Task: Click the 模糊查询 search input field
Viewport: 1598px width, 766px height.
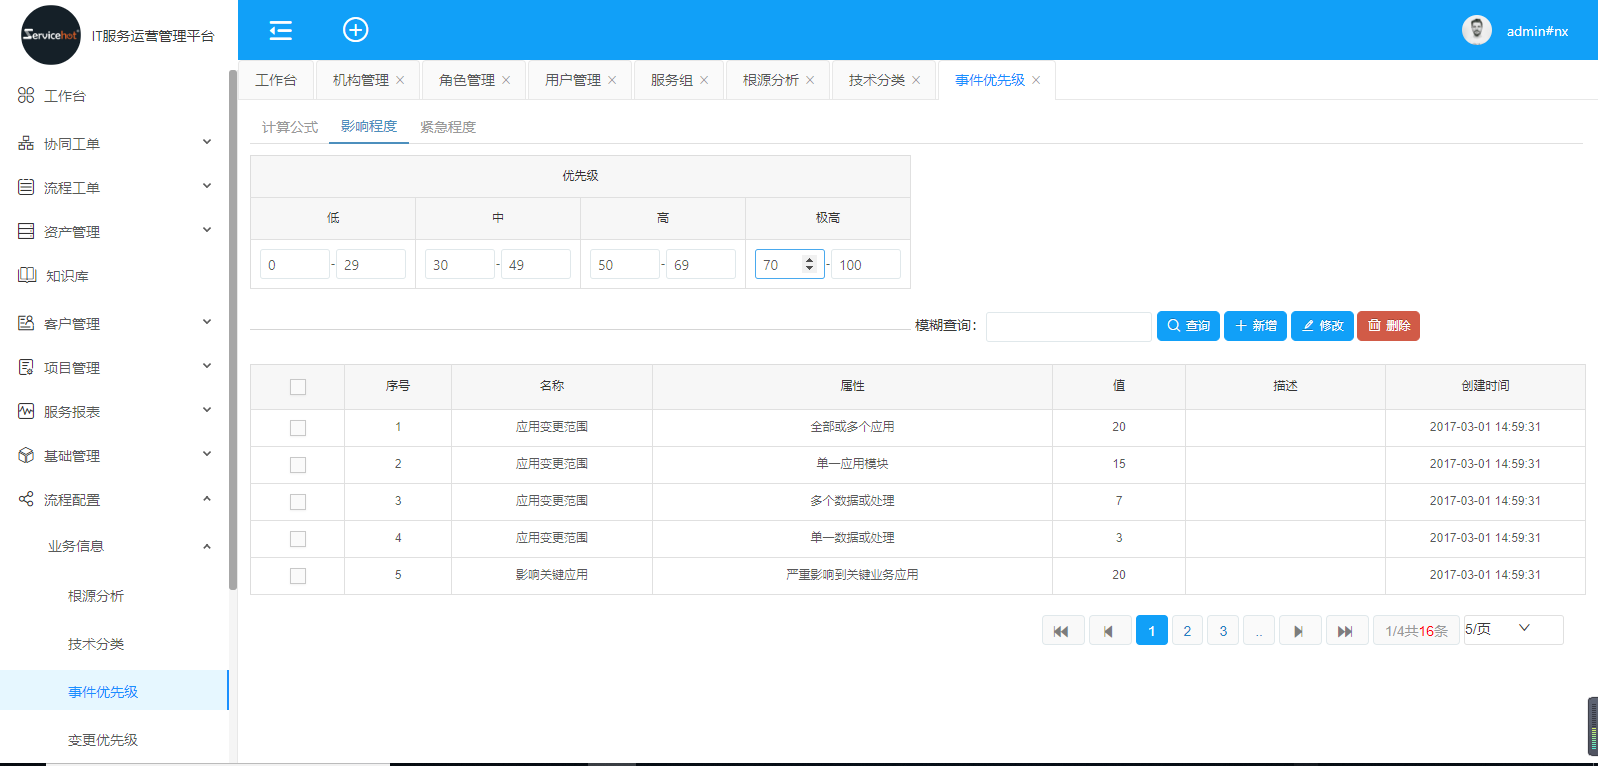Action: (1068, 327)
